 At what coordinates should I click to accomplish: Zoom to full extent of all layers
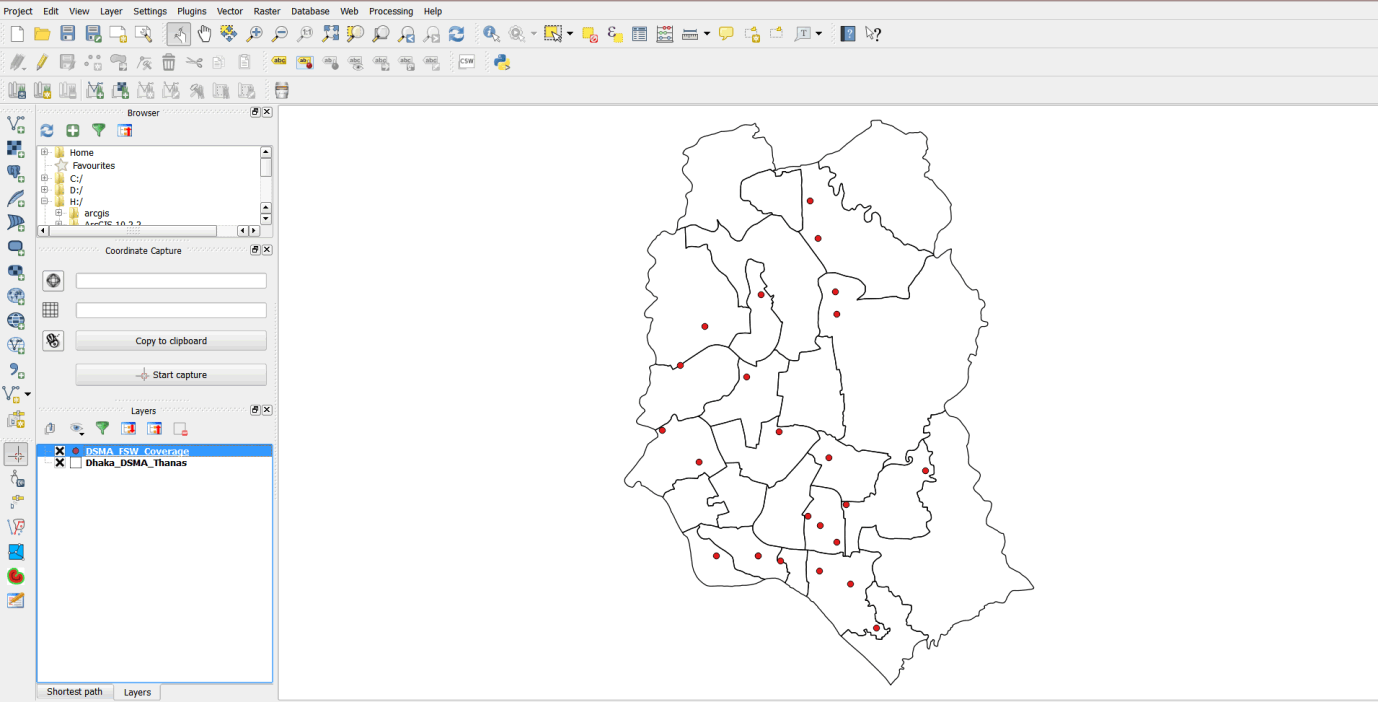point(330,34)
